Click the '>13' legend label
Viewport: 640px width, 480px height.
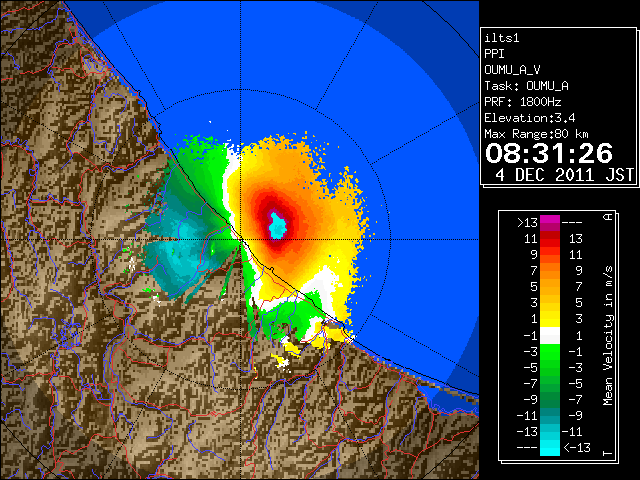[527, 223]
